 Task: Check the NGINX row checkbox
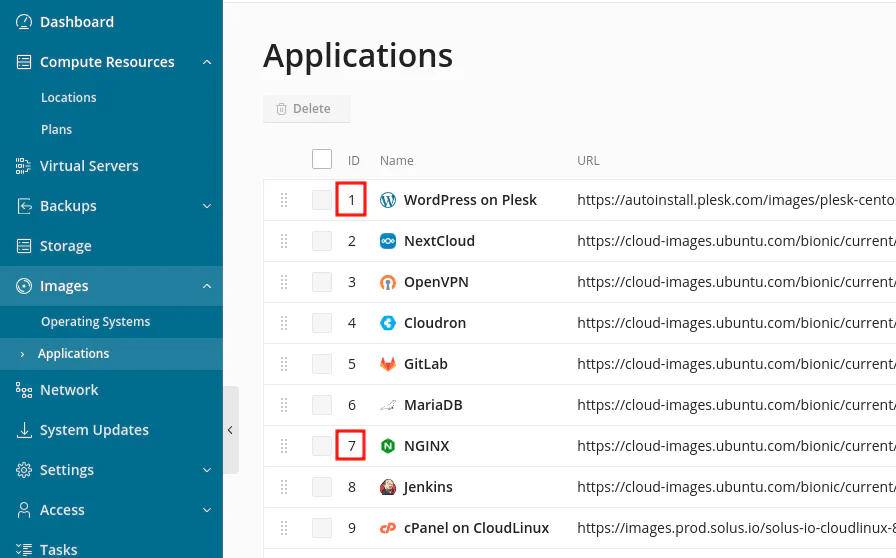click(x=322, y=446)
